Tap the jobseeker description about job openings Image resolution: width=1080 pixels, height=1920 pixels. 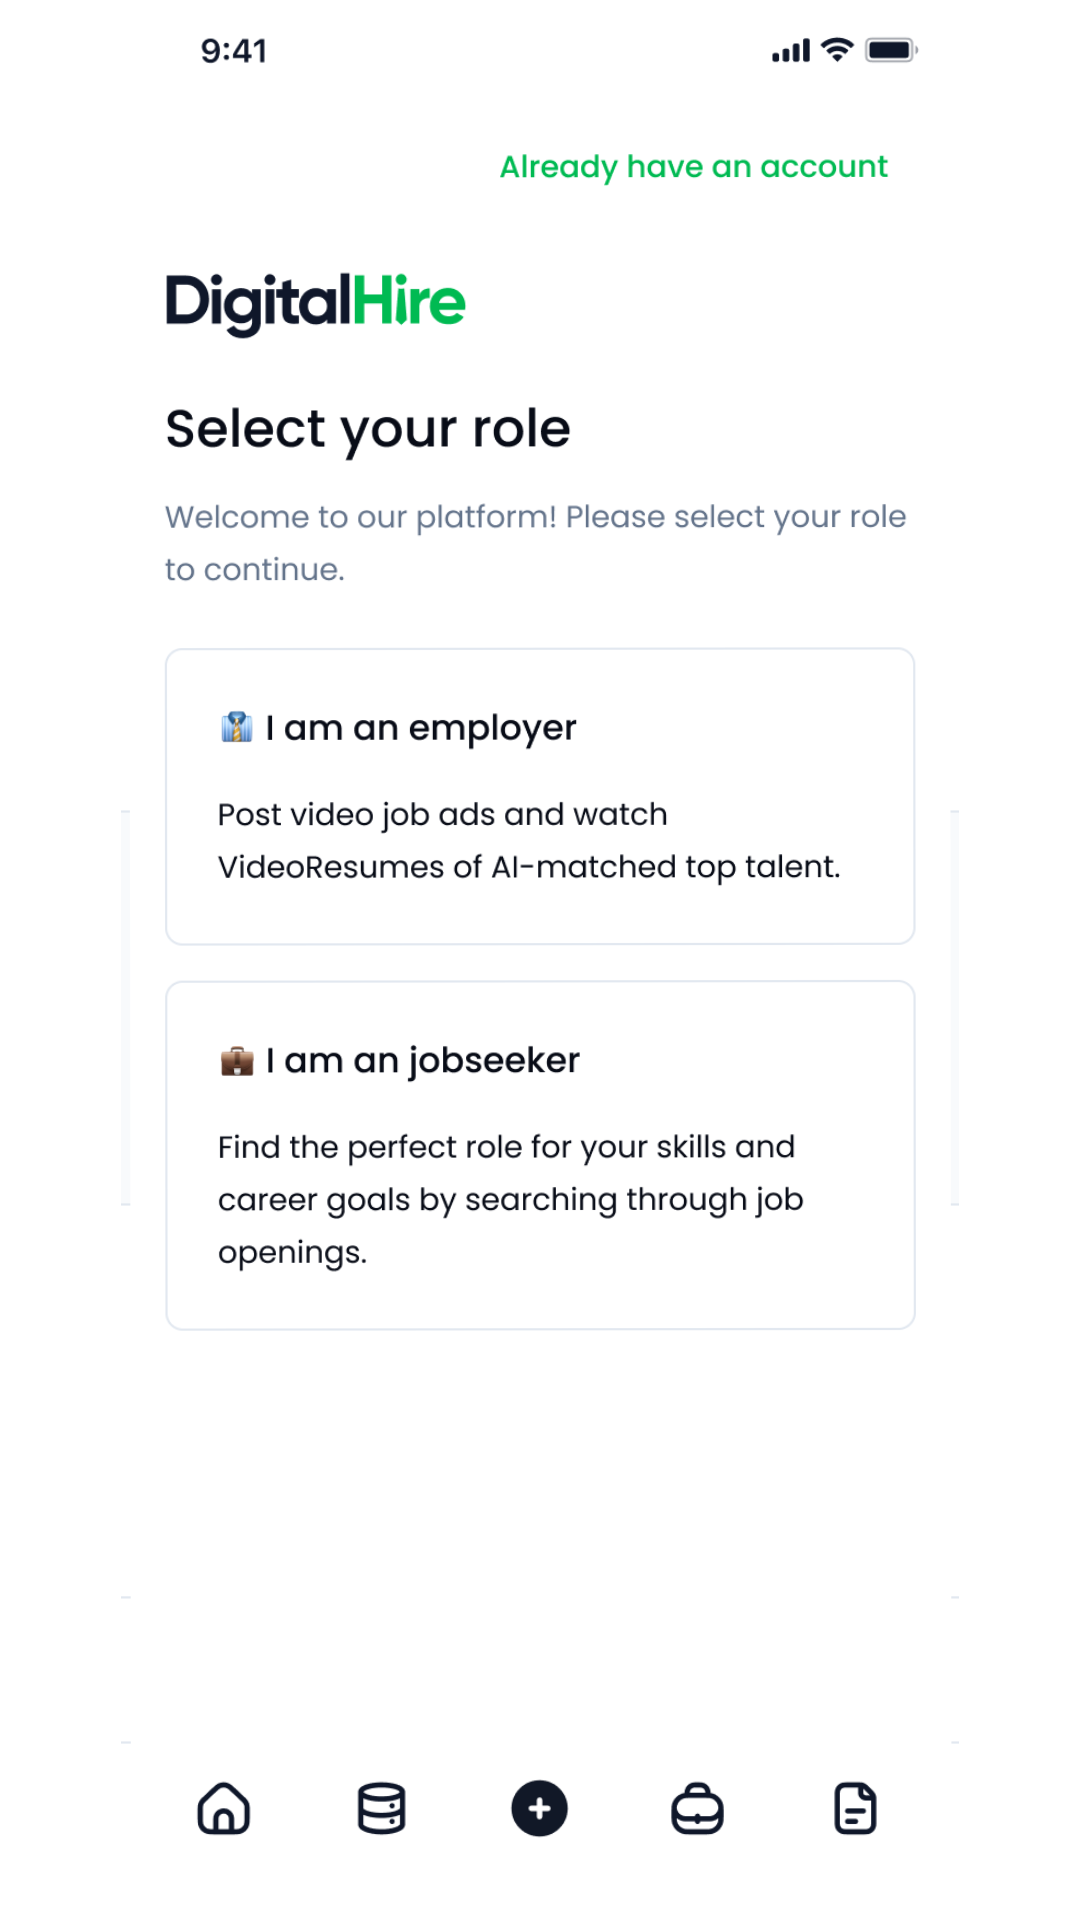click(510, 1199)
